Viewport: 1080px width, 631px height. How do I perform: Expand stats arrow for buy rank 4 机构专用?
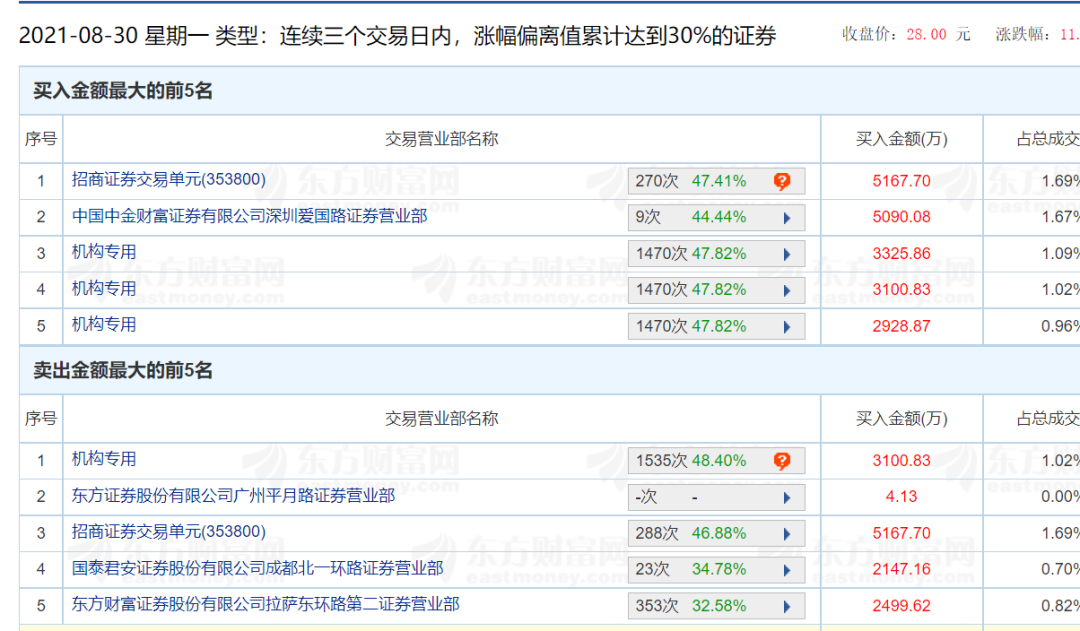coord(787,290)
